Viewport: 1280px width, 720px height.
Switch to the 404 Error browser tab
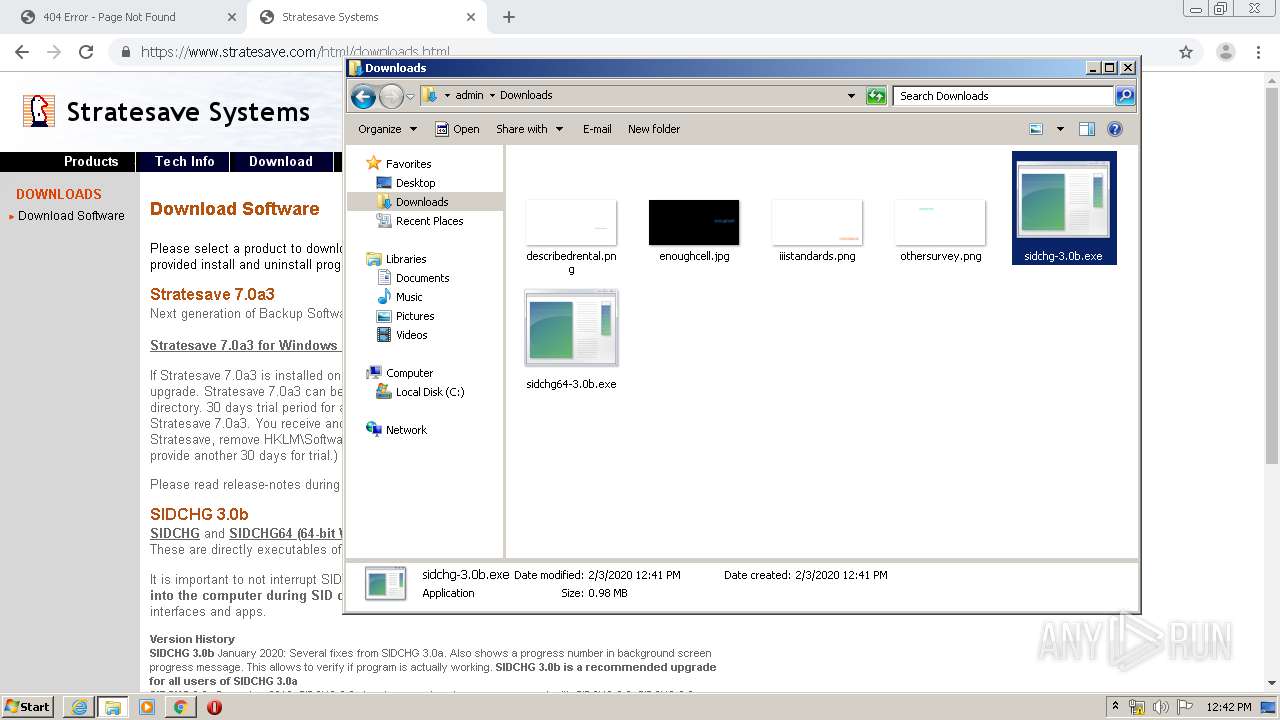[122, 17]
